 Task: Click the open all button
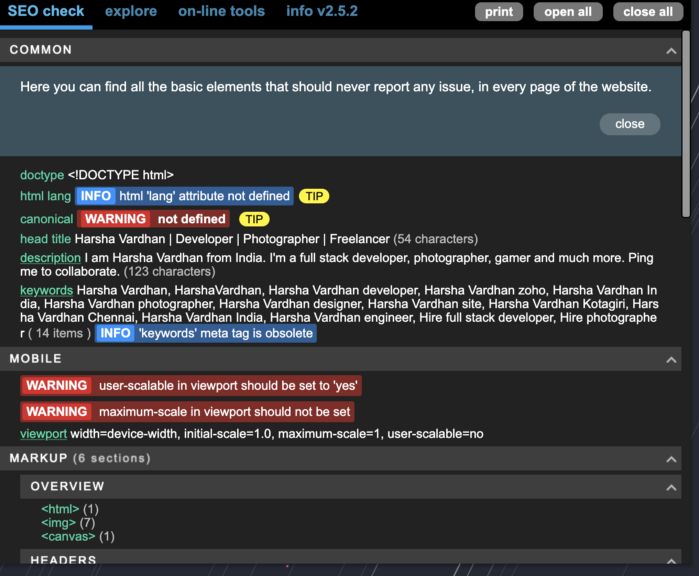pyautogui.click(x=568, y=12)
